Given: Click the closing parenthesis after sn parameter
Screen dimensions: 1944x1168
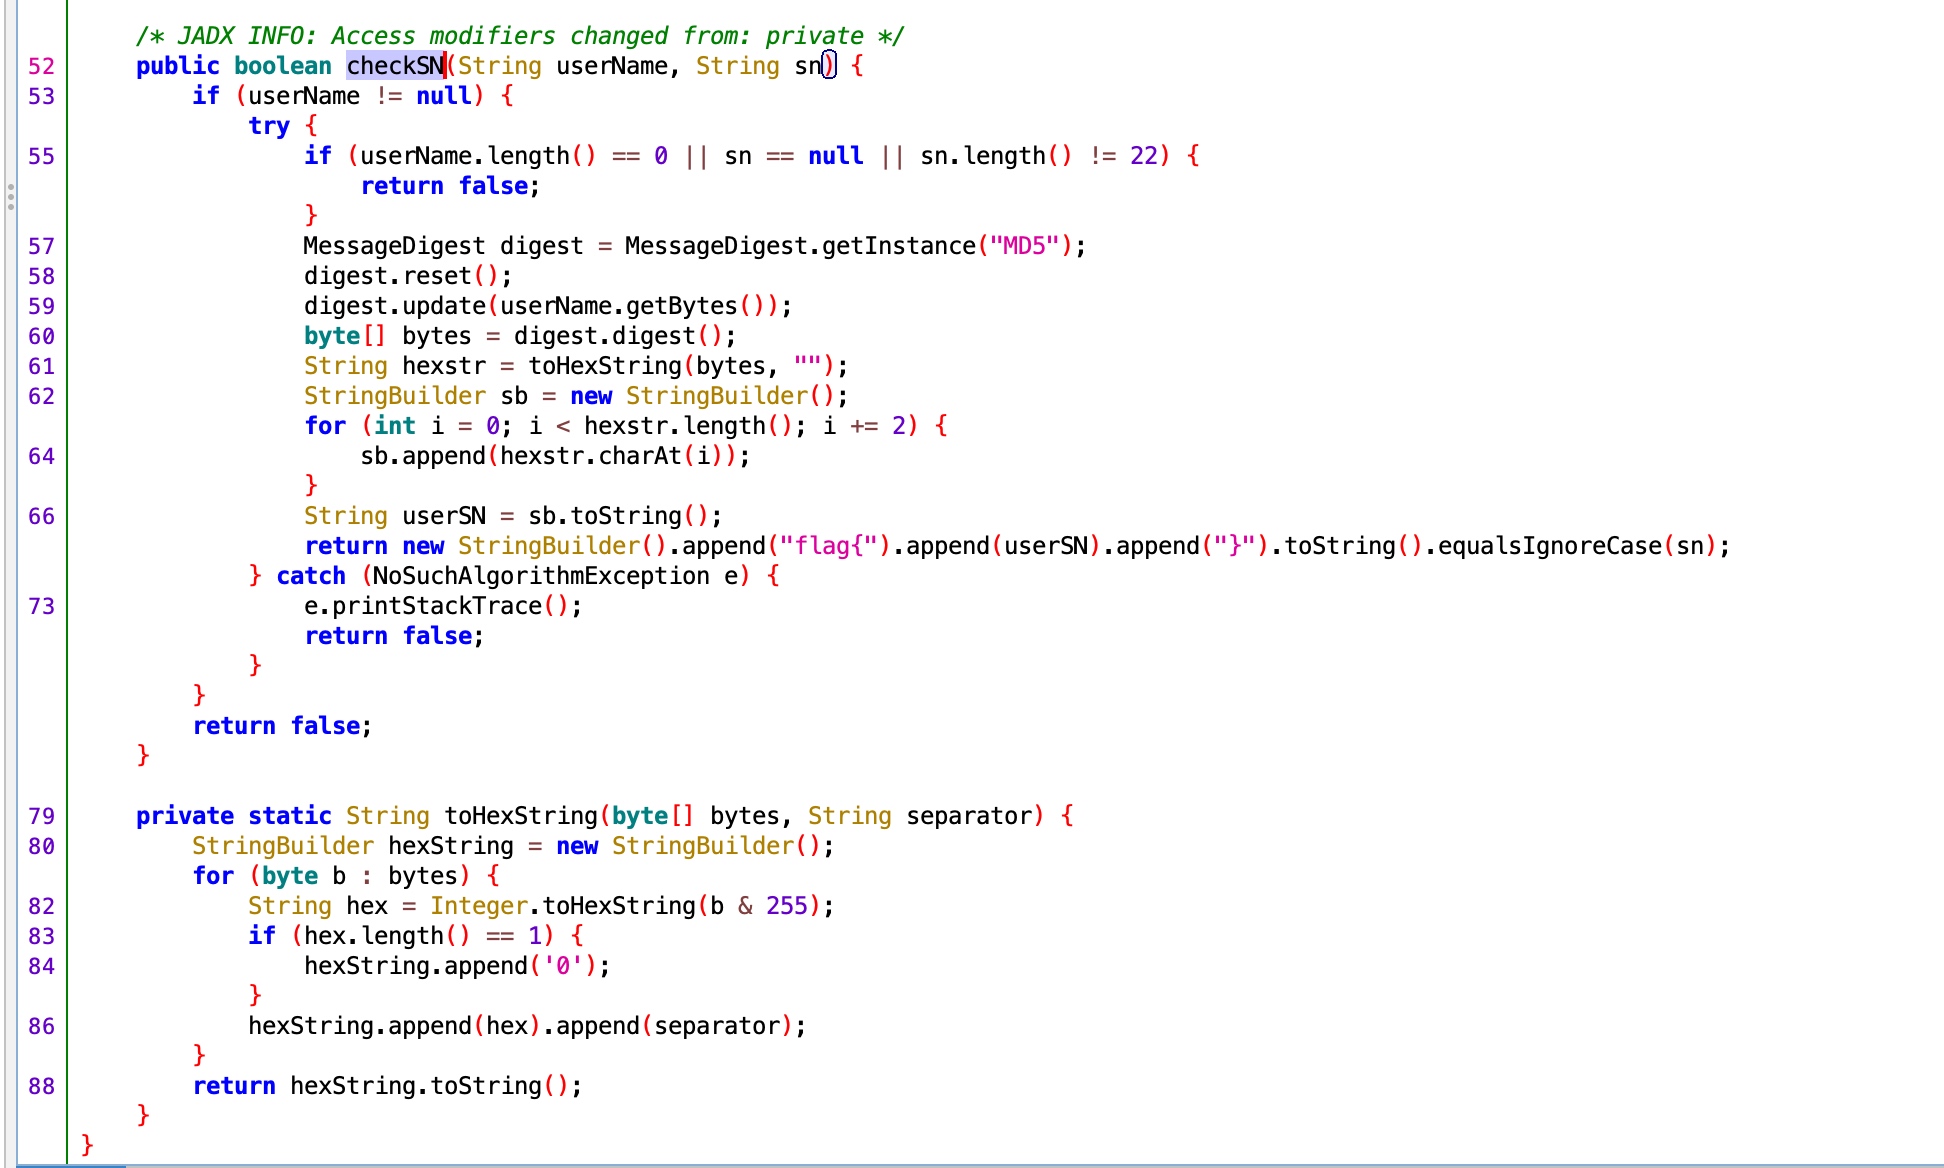Looking at the screenshot, I should [x=828, y=66].
